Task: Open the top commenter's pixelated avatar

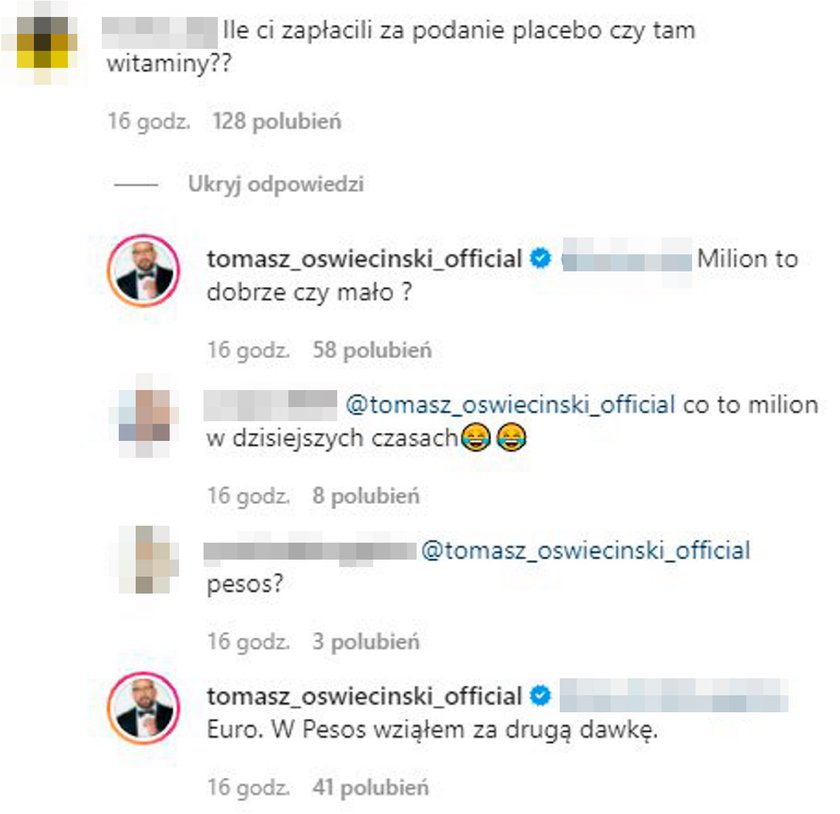Action: pos(43,43)
